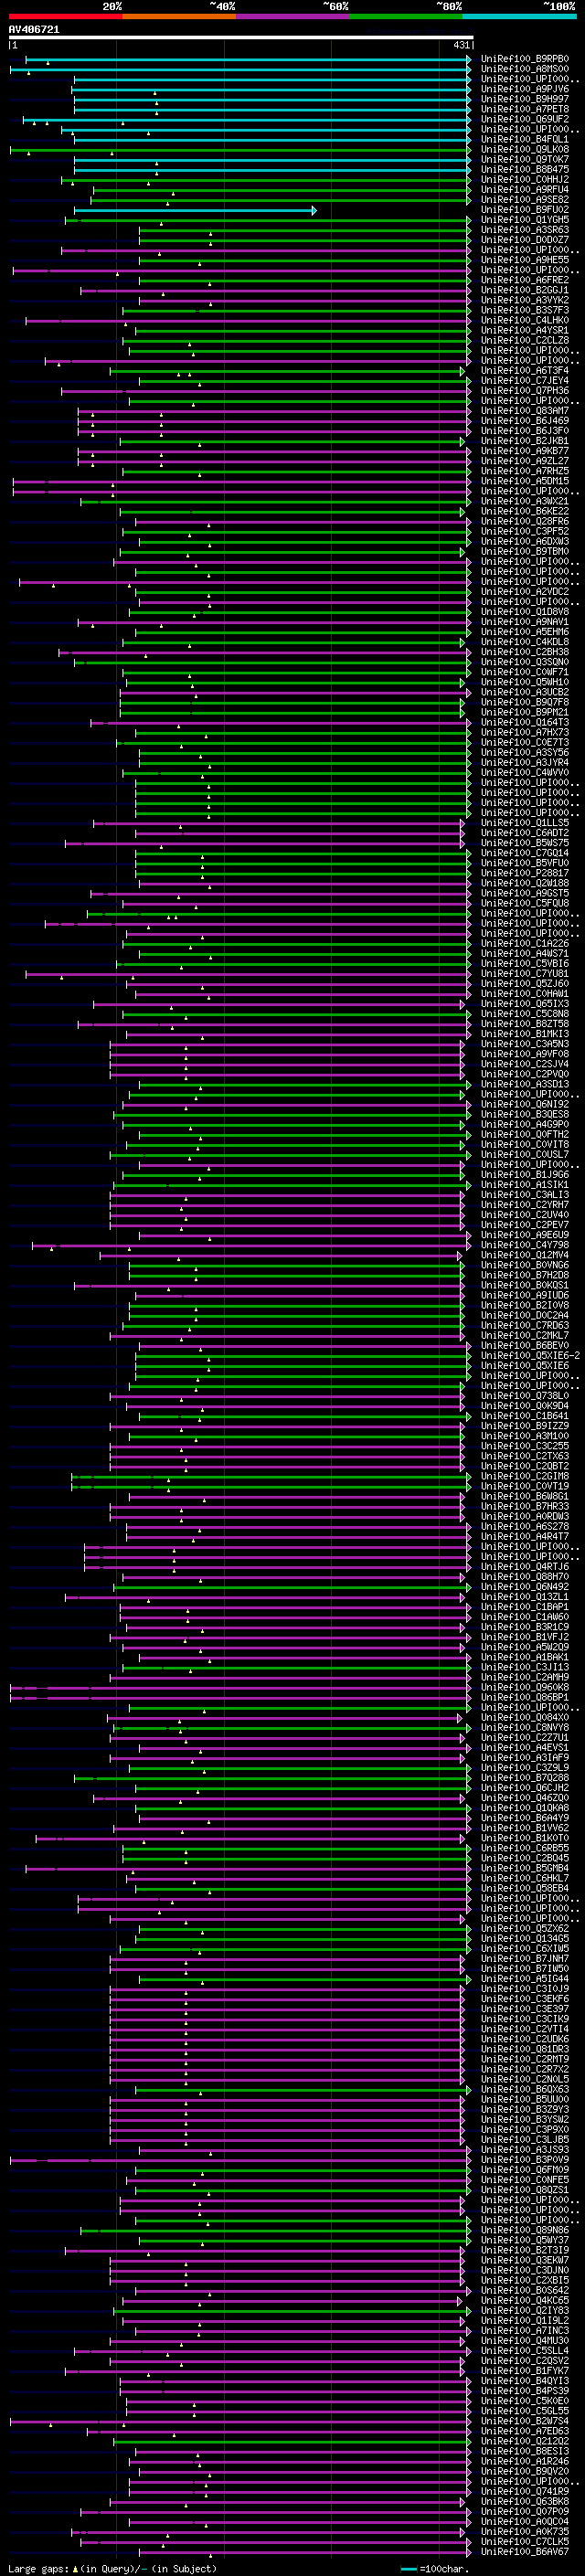Select label UniRef100_A2VDC2
Viewport: 585px width, 2576px height.
(525, 592)
